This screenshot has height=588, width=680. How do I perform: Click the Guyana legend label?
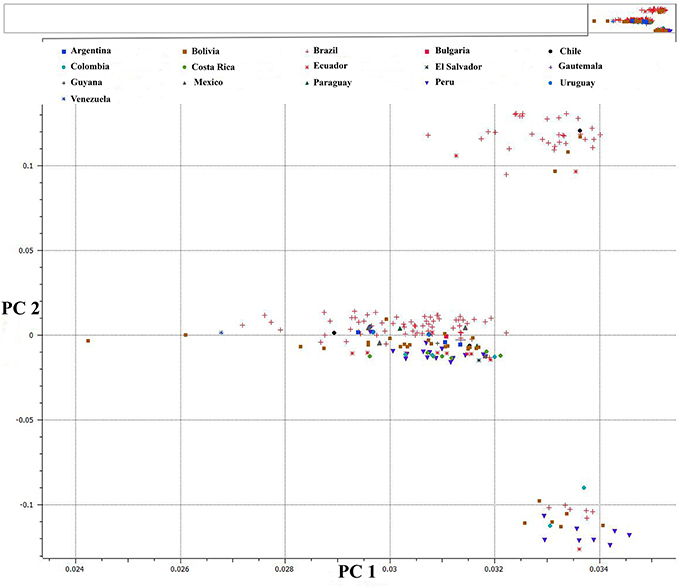point(86,82)
